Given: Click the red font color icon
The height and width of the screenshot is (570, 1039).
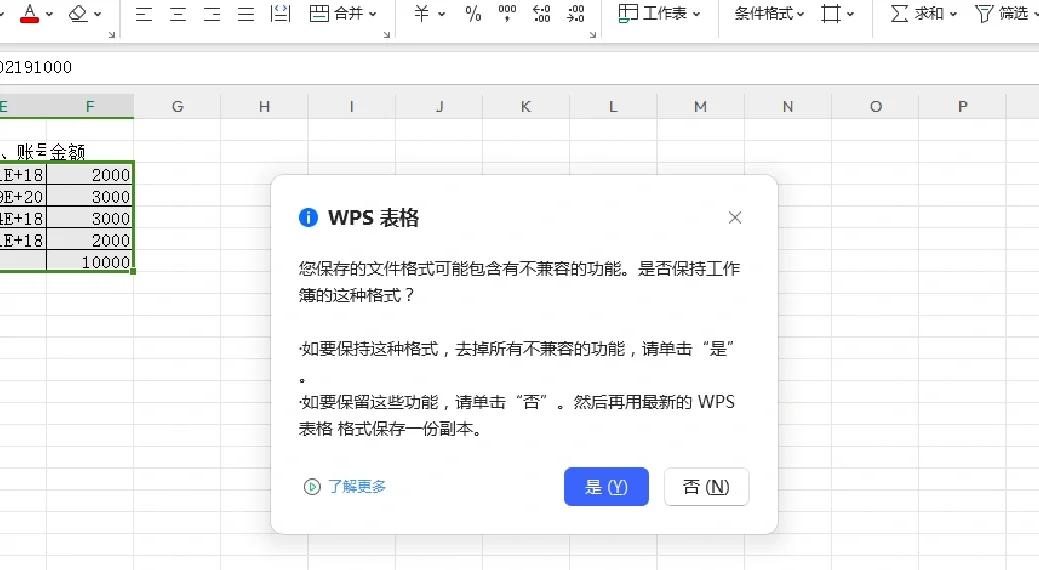Looking at the screenshot, I should (x=30, y=13).
